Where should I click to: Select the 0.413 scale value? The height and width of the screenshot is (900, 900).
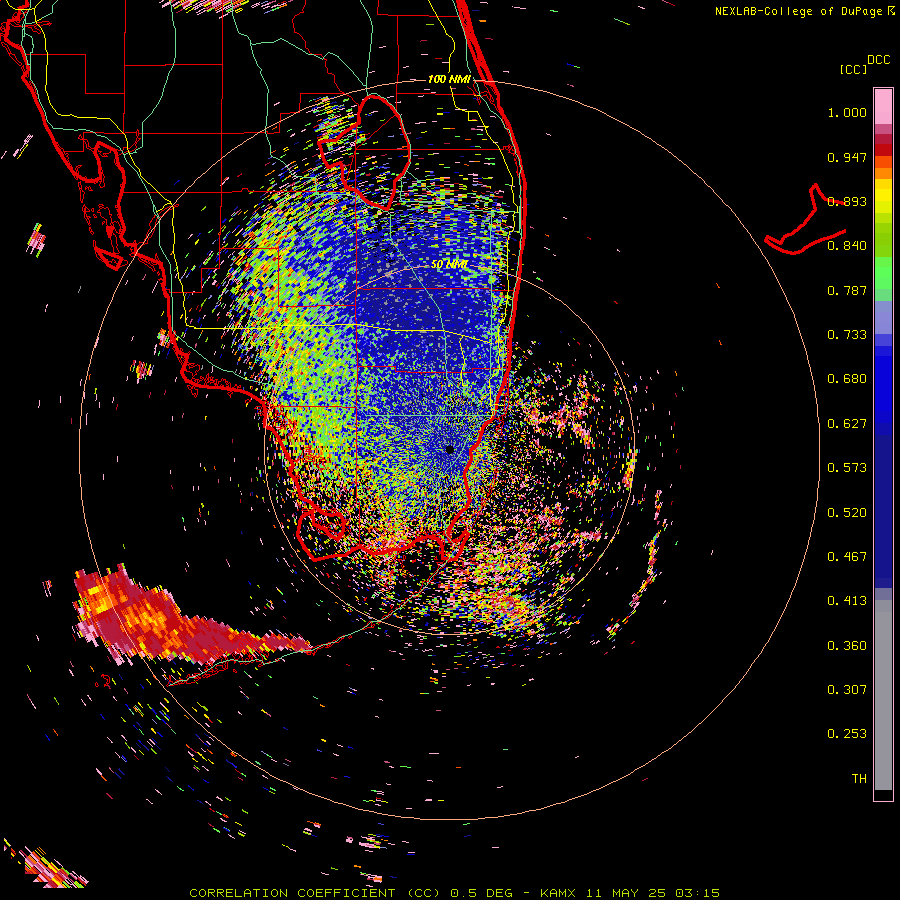[x=847, y=601]
